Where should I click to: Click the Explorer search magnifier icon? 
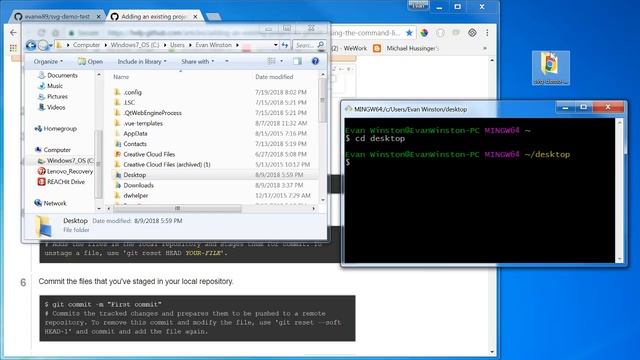[321, 45]
